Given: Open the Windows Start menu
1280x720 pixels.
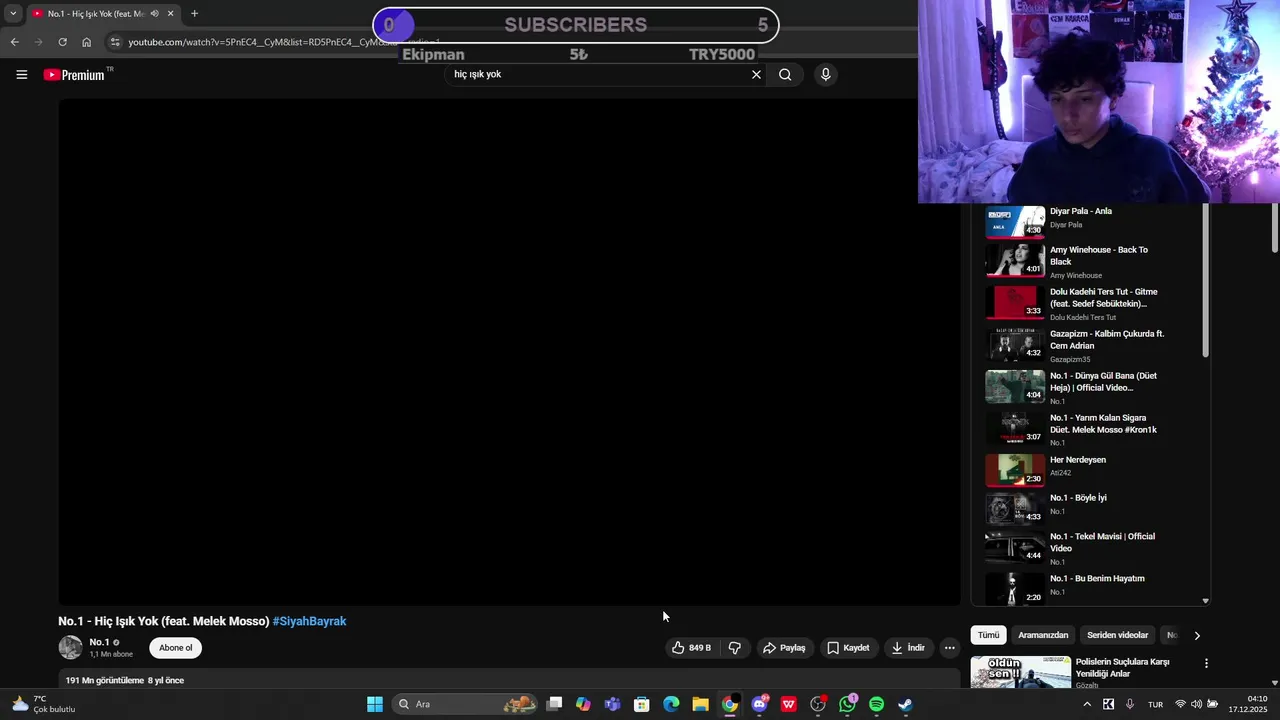Looking at the screenshot, I should 375,704.
